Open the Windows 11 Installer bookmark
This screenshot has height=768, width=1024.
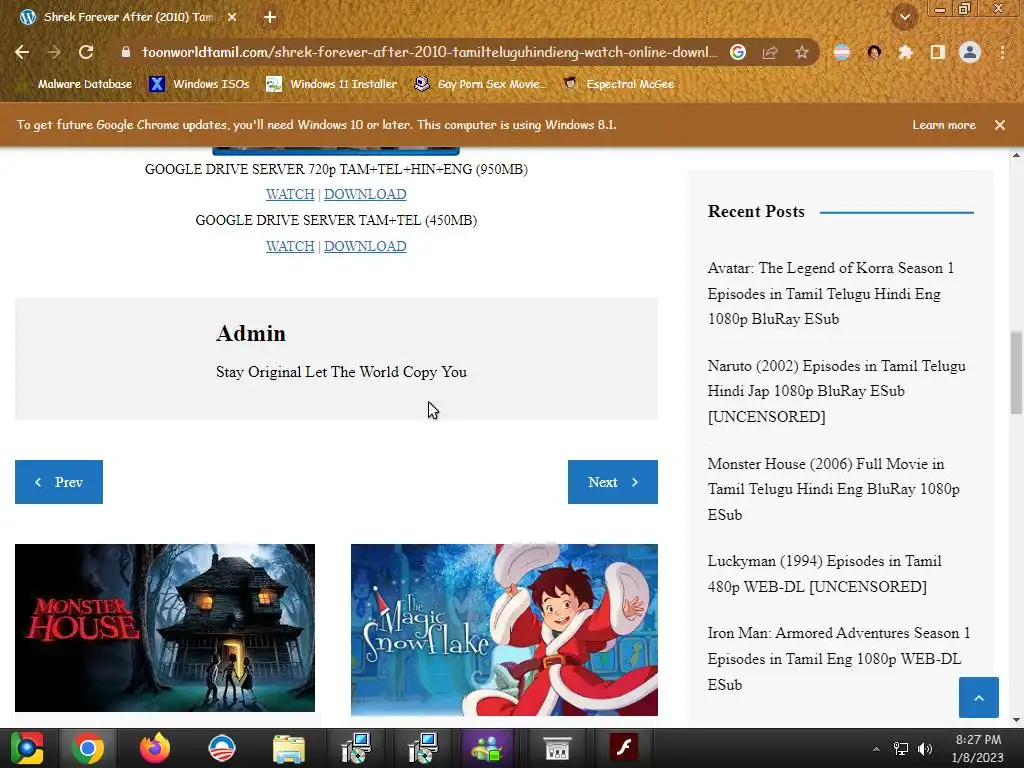(332, 84)
